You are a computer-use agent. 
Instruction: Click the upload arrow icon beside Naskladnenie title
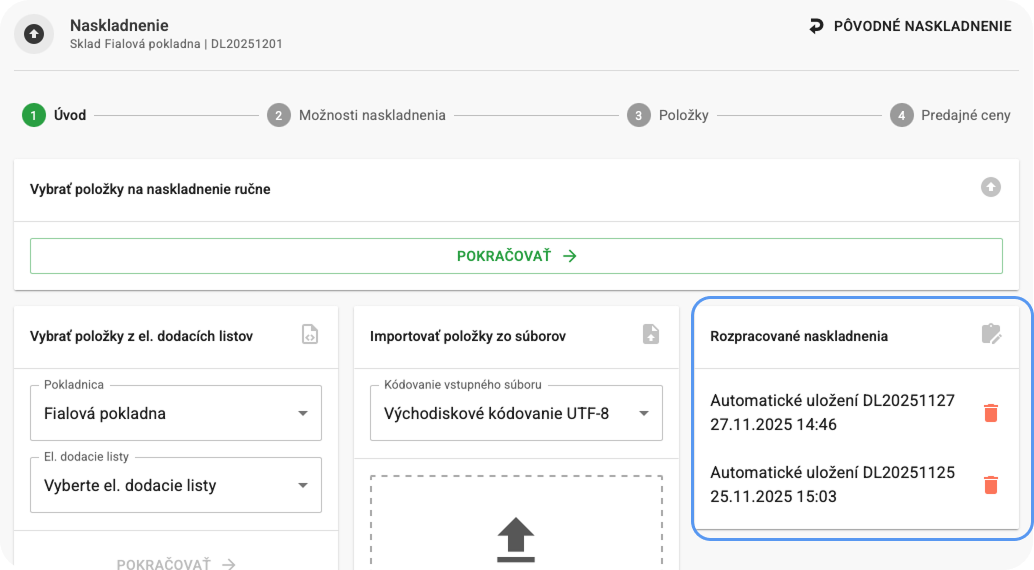coord(34,34)
